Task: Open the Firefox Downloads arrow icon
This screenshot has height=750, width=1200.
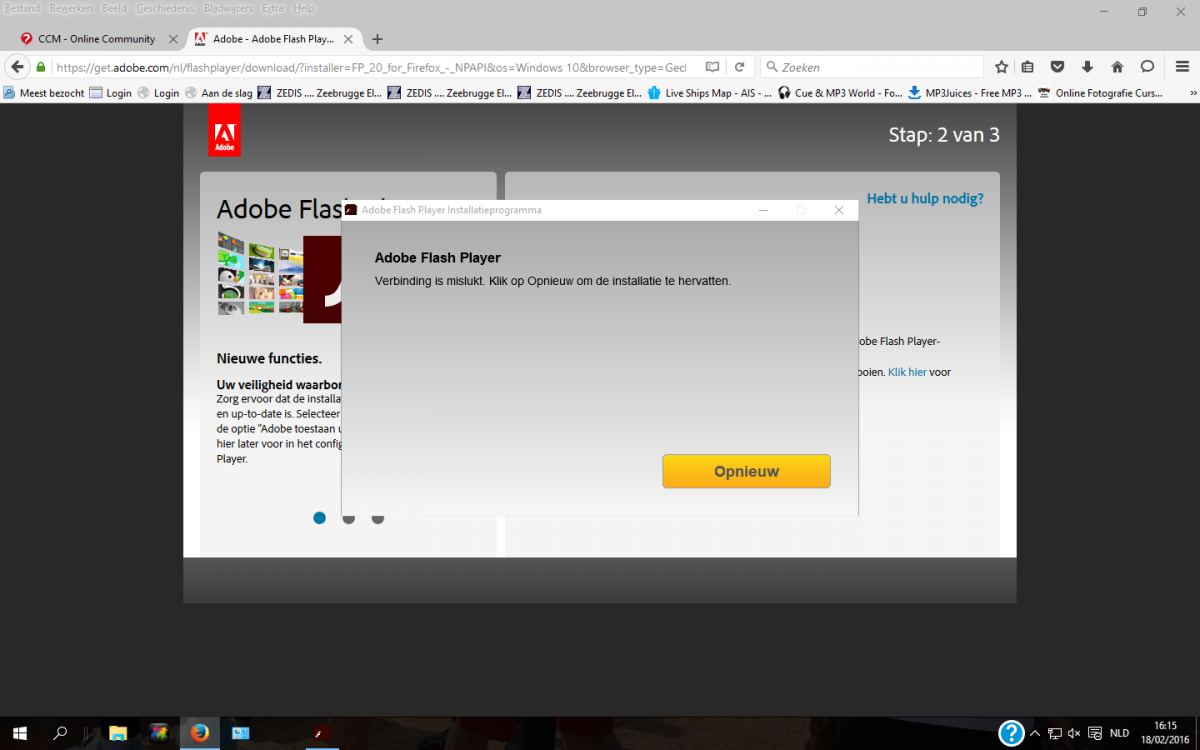Action: tap(1087, 67)
